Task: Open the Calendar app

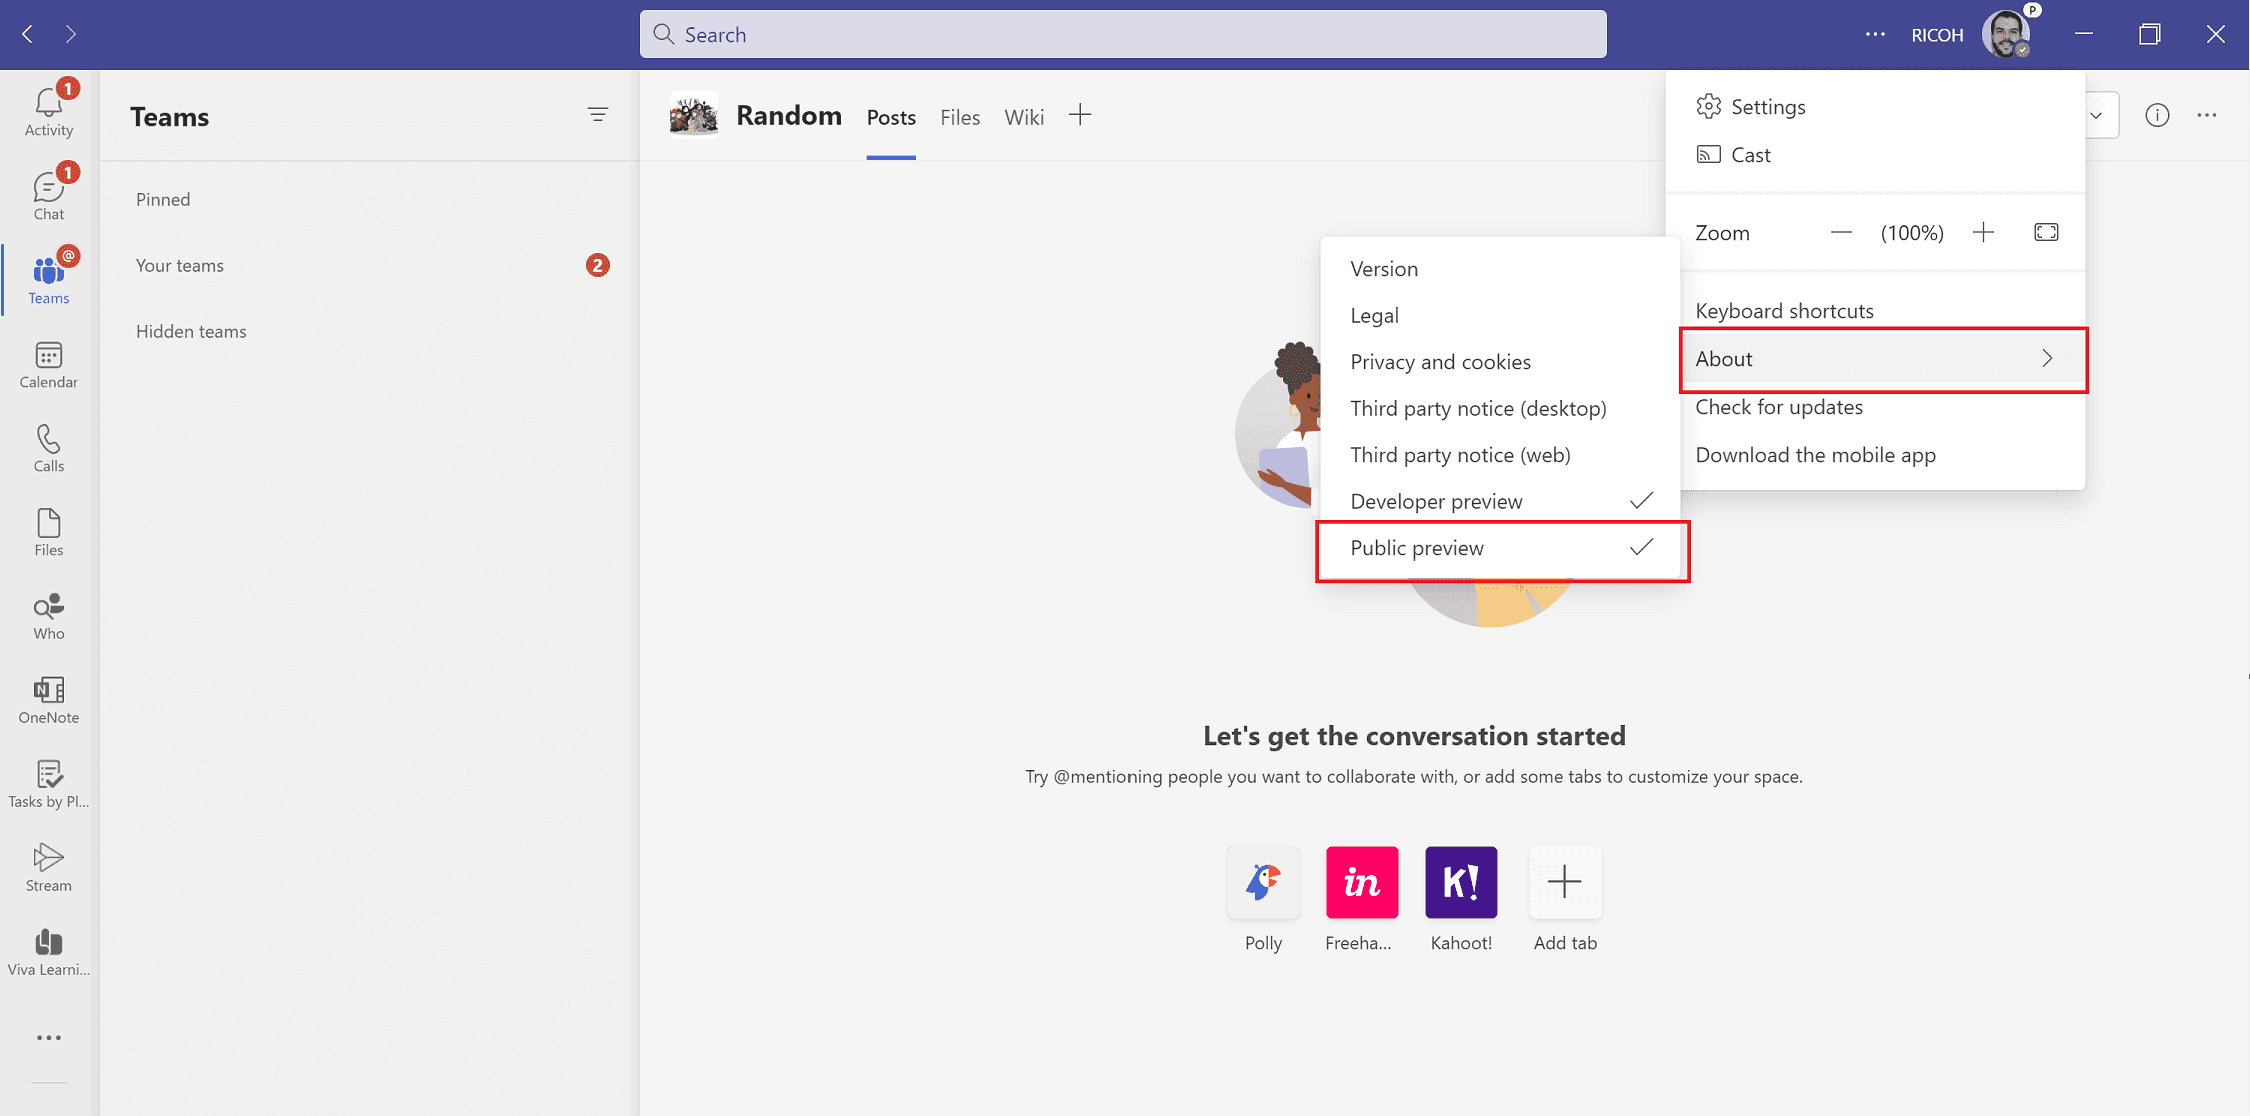Action: coord(49,364)
